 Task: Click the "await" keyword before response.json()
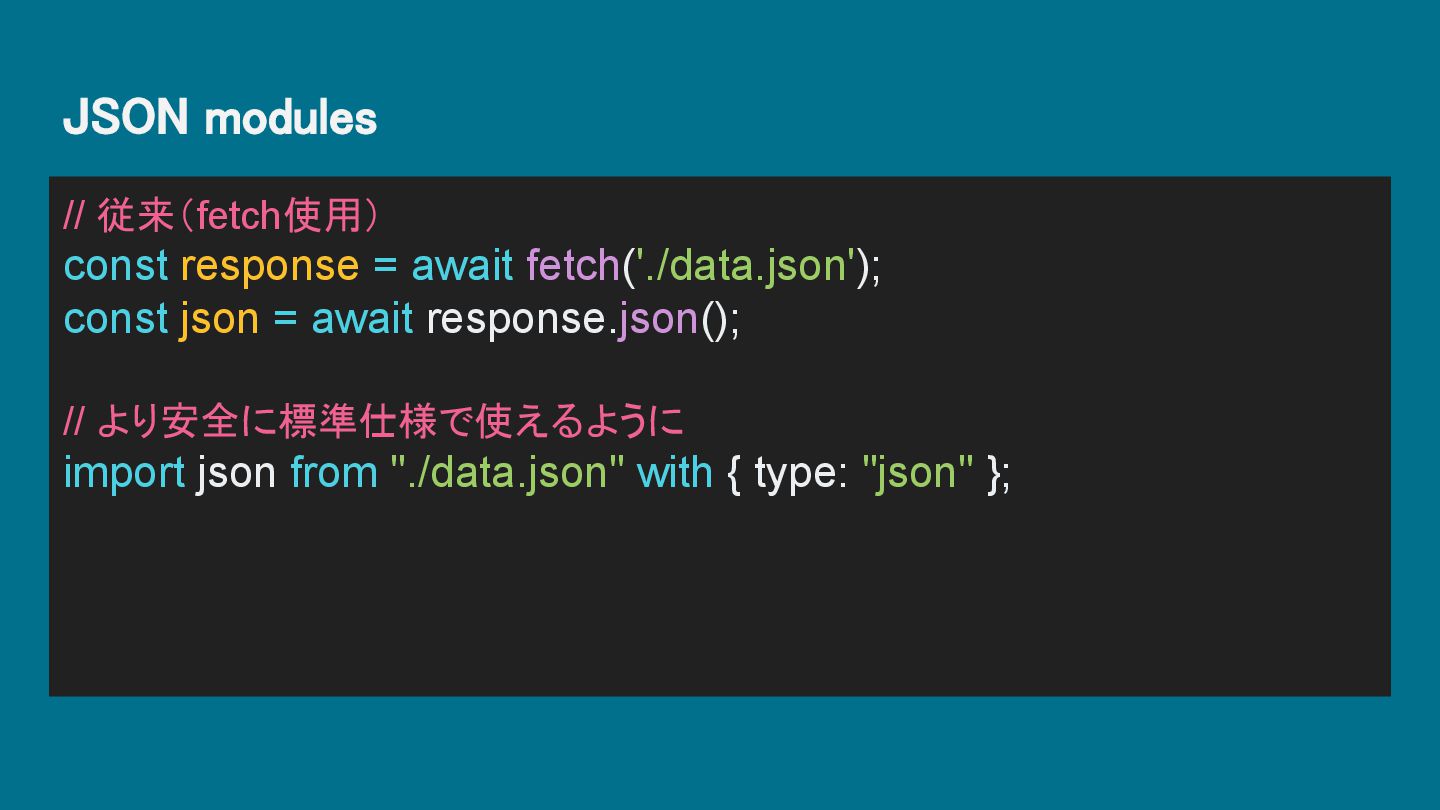coord(362,319)
